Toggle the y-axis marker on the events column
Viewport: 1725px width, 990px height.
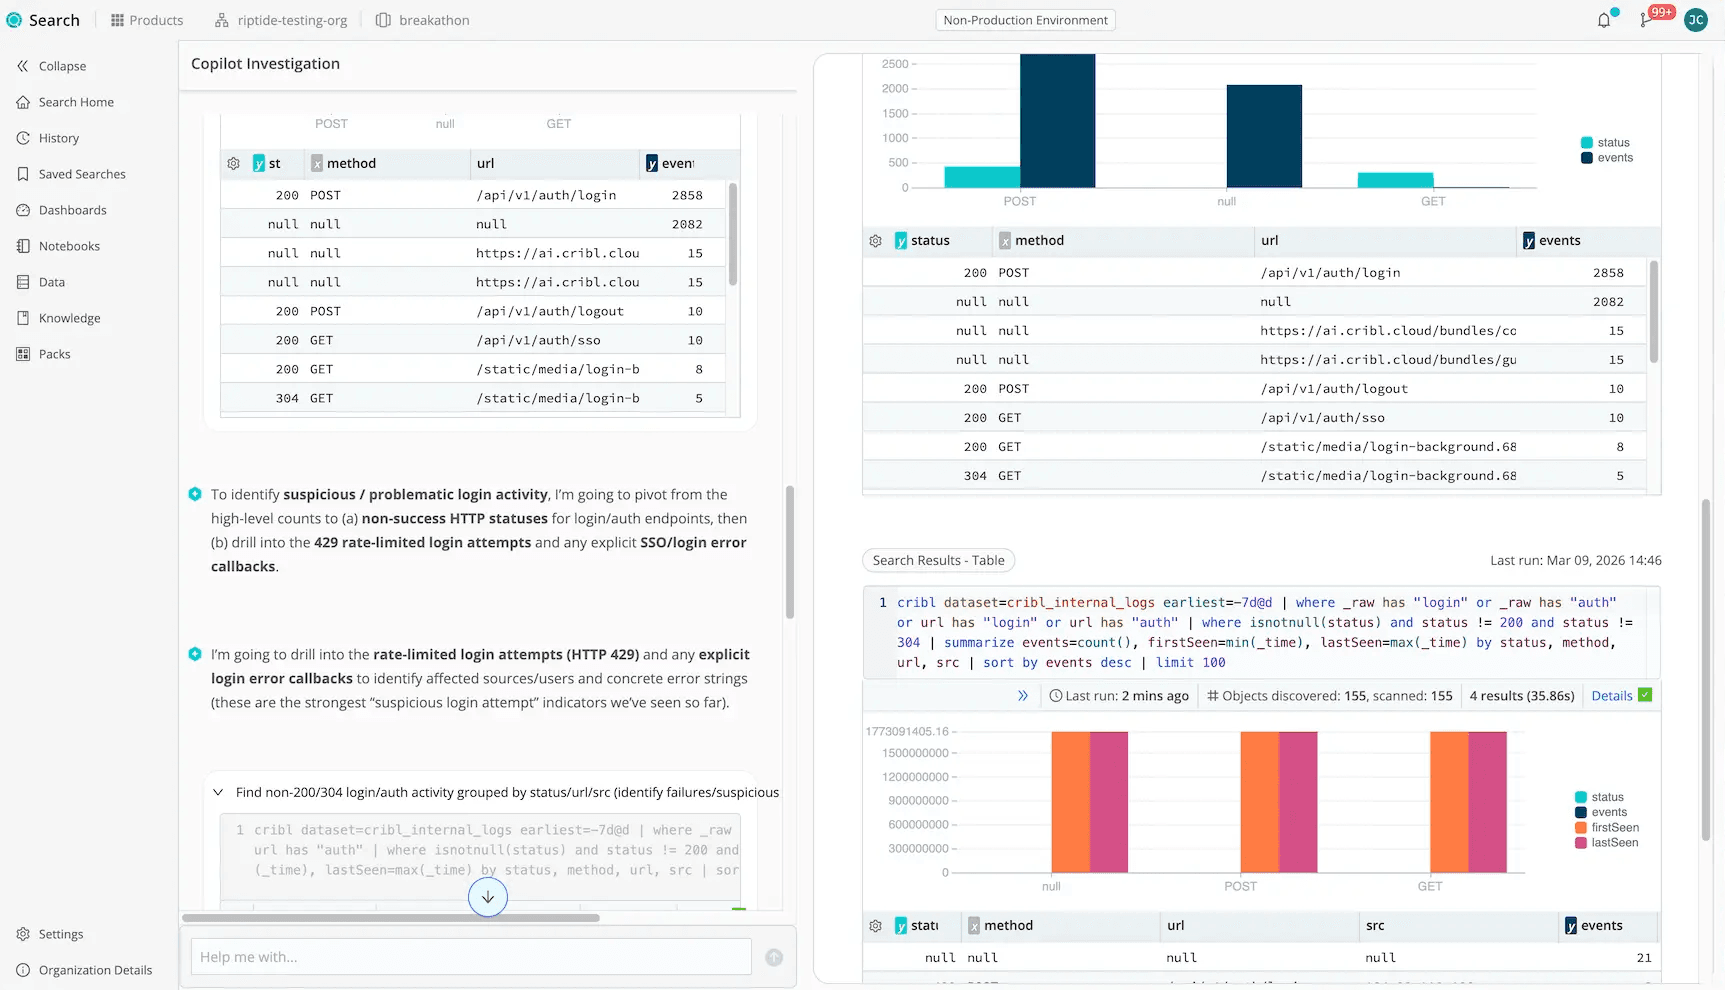click(1529, 240)
